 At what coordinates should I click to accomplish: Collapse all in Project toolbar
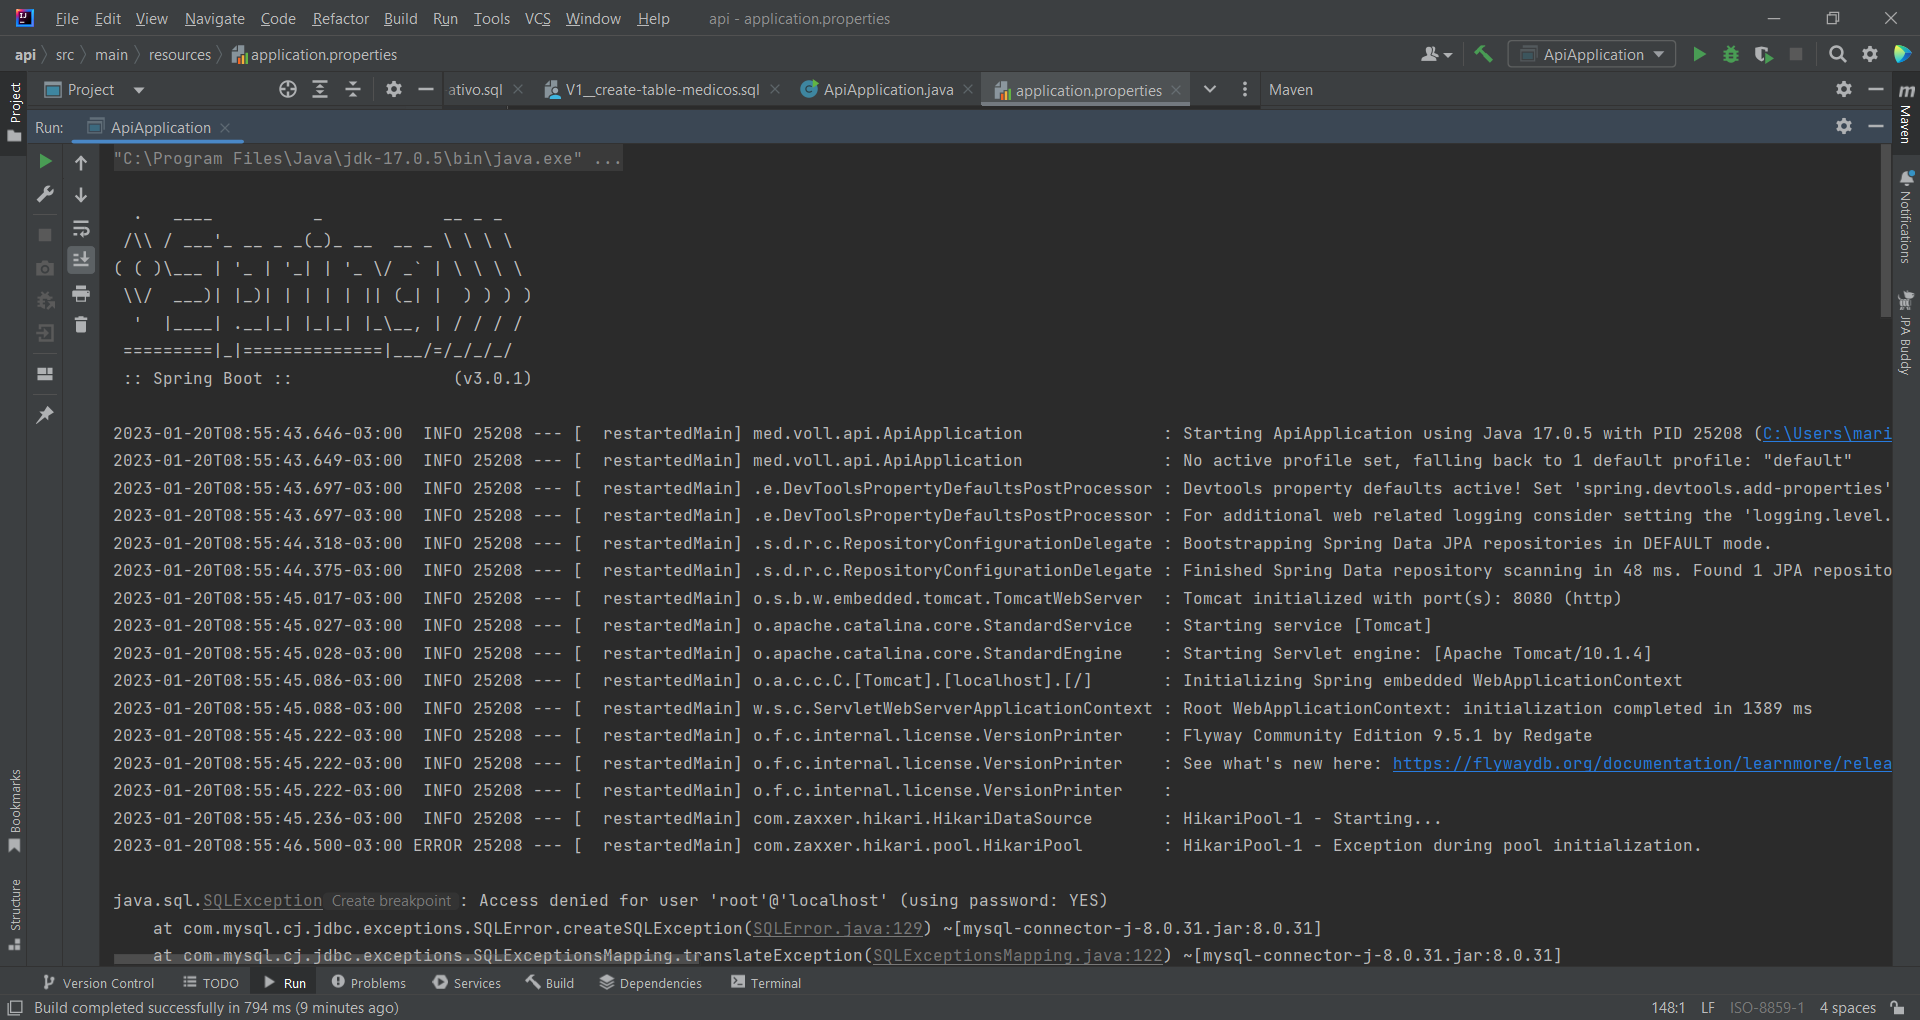(353, 89)
